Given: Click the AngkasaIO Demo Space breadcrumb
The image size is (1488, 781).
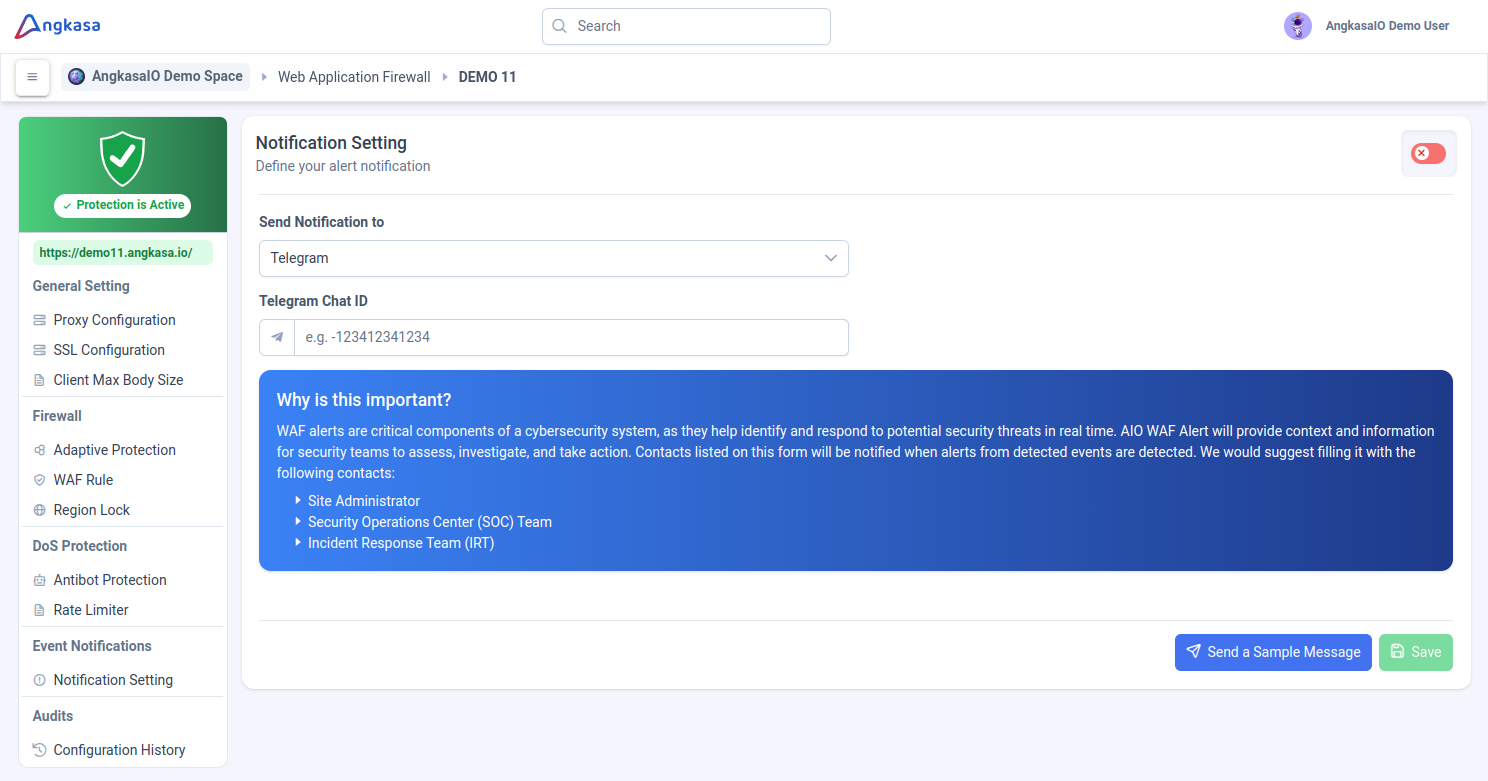Looking at the screenshot, I should point(156,77).
